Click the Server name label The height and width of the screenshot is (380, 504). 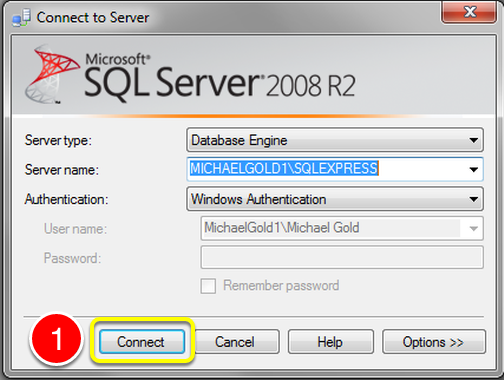(x=62, y=170)
